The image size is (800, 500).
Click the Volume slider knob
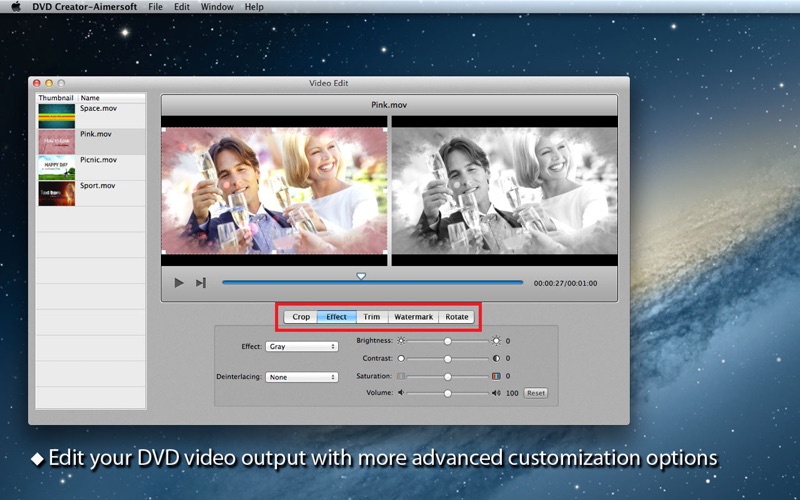[x=447, y=393]
